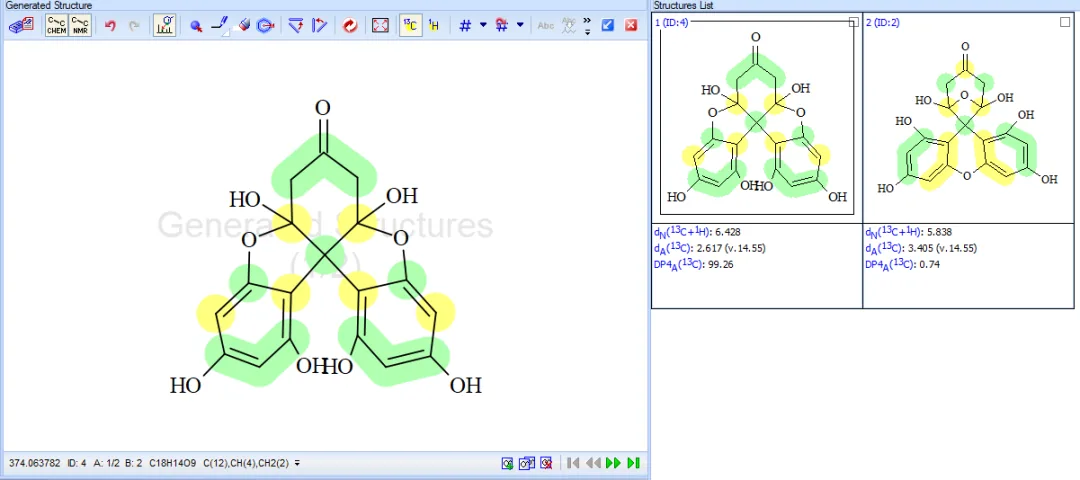Click 'C(12),CH(4),CH2(2)' in status bar

pos(247,463)
